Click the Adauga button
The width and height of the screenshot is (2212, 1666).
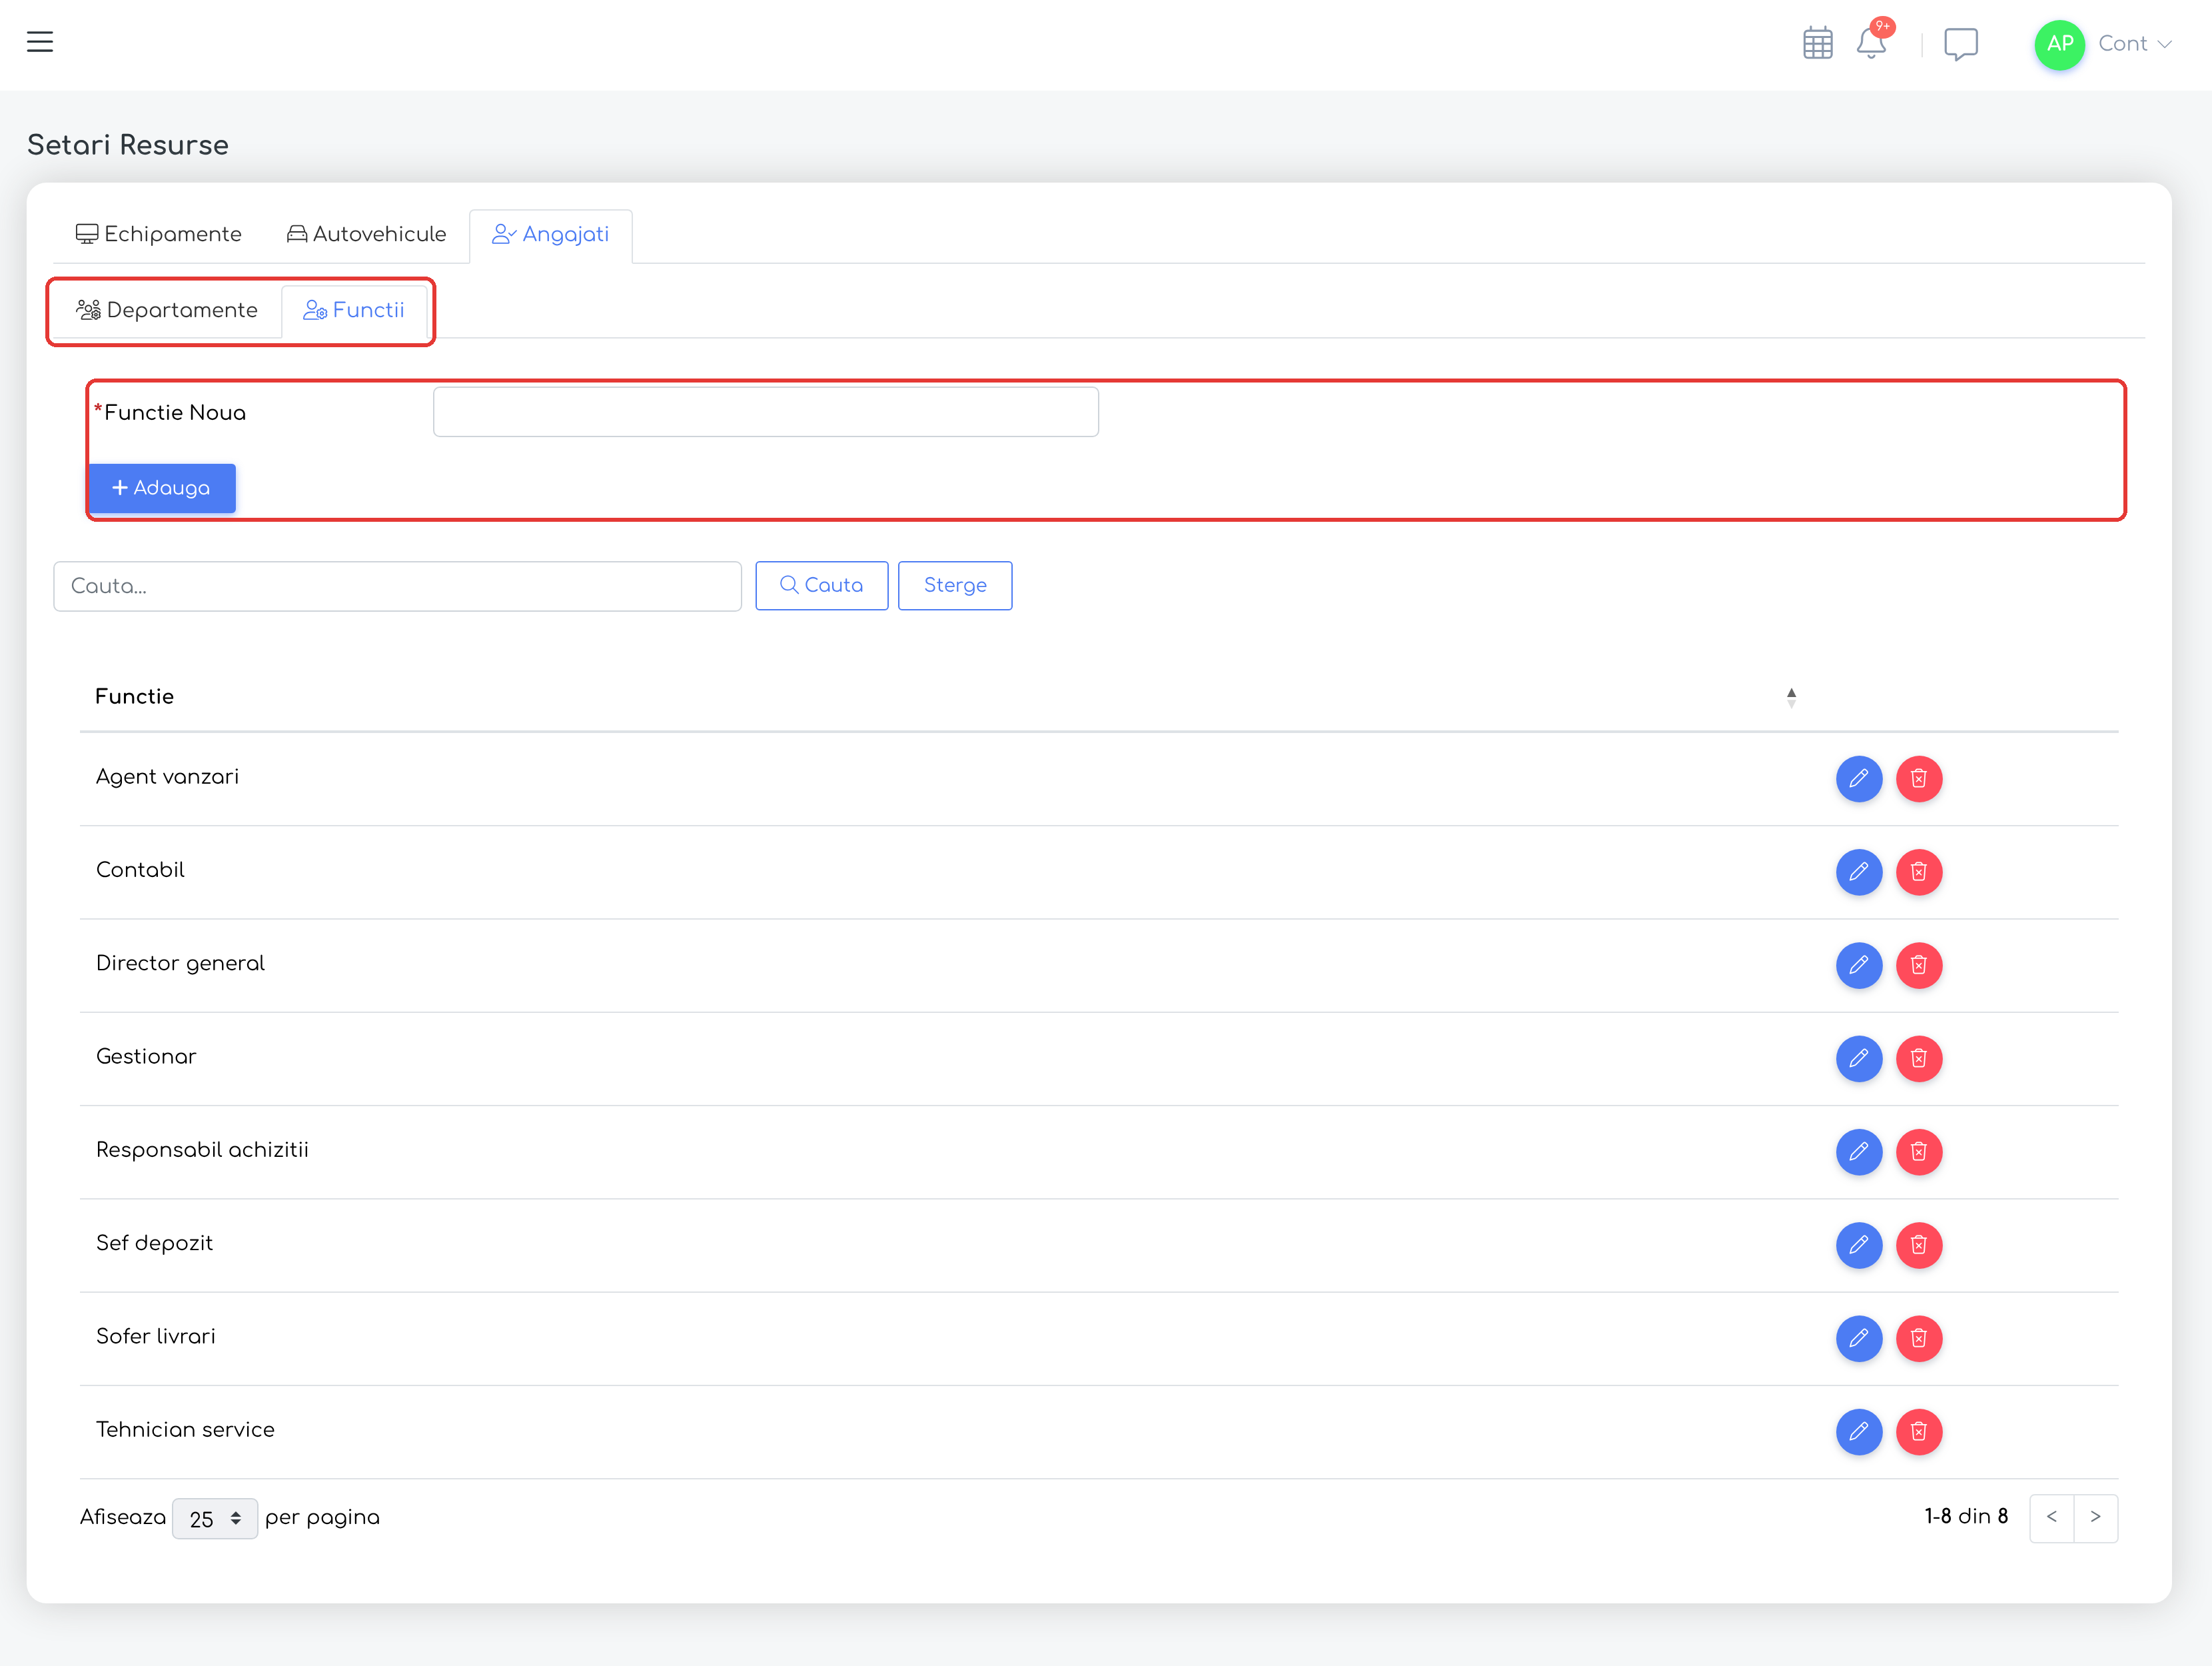[162, 488]
